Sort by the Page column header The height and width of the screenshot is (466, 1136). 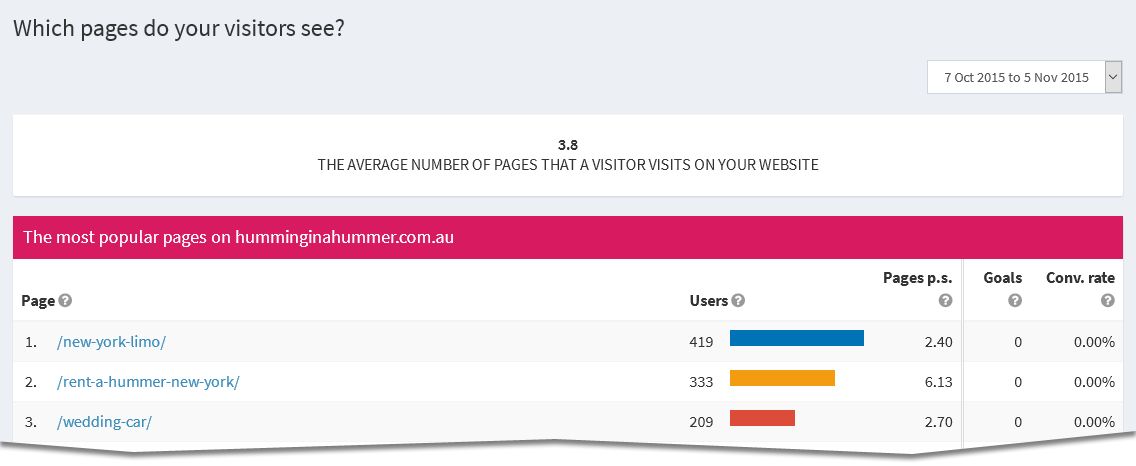point(37,300)
